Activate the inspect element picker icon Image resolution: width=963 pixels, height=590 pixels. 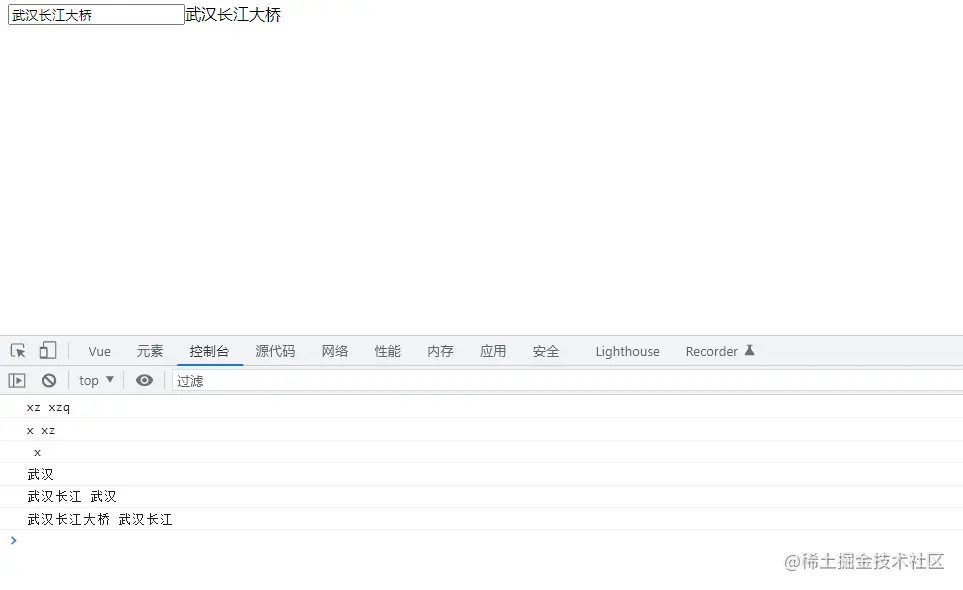point(18,351)
